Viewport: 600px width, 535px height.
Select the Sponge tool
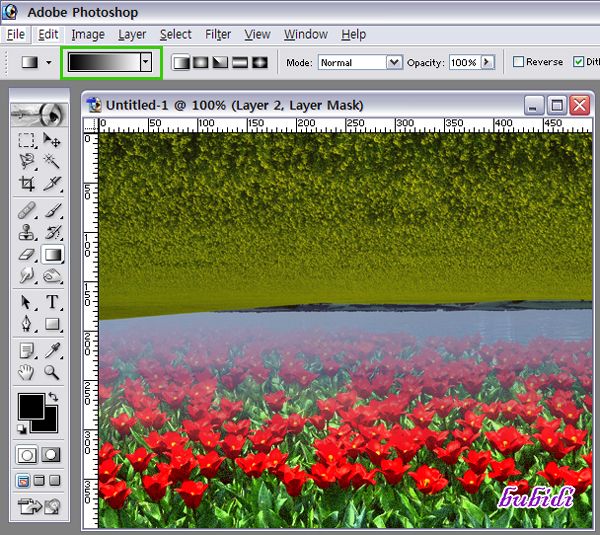[52, 276]
